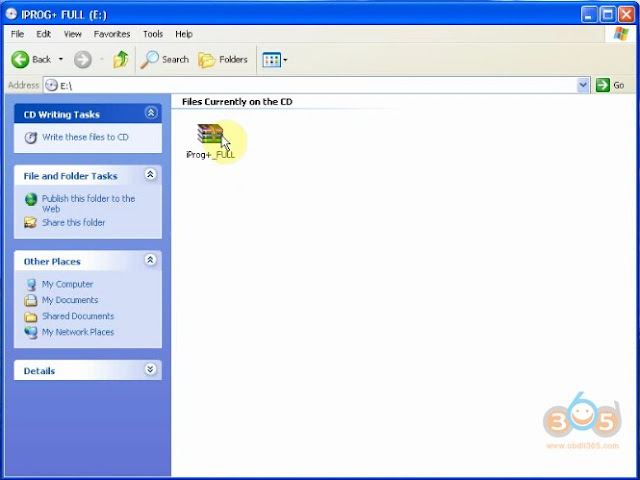
Task: Click the Forward arrow button
Action: click(x=82, y=60)
